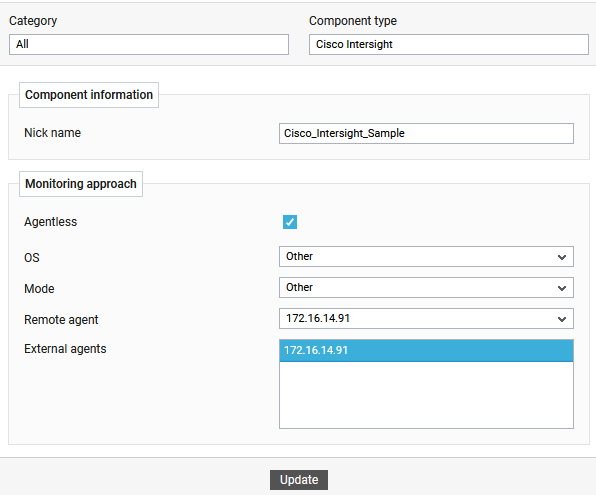Click the chevron arrow in the OS dropdown
Viewport: 596px width, 495px height.
(x=562, y=257)
